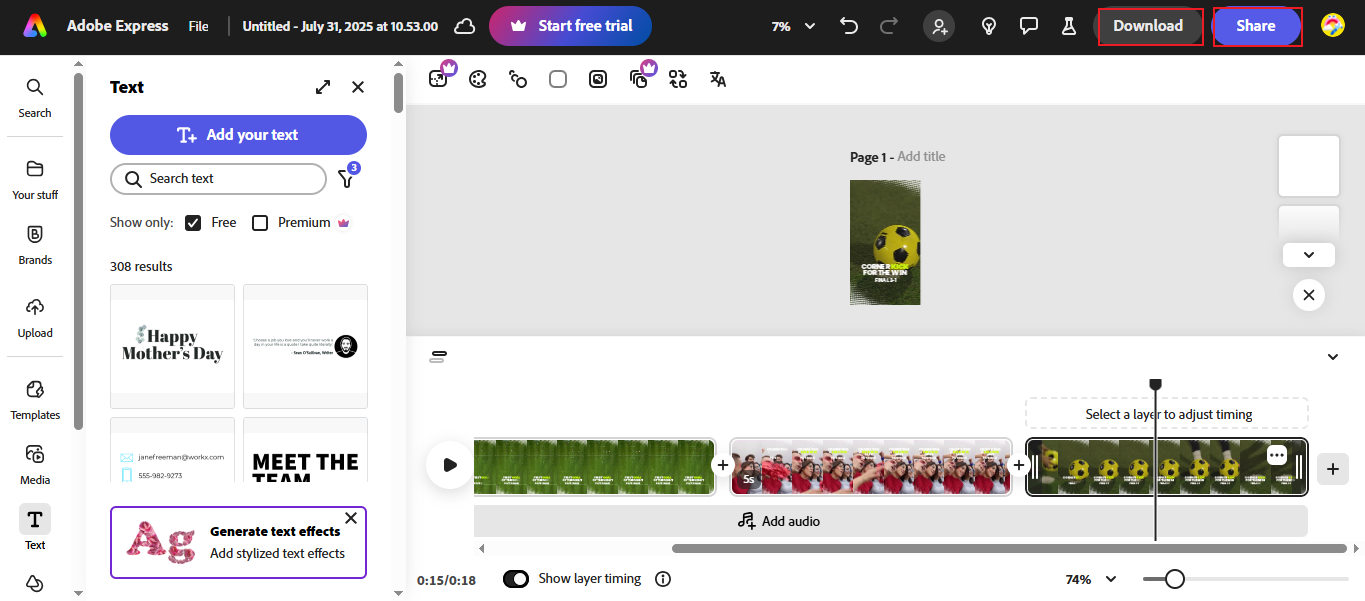Invite collaborators with the add-person icon
Image resolution: width=1365 pixels, height=601 pixels.
(939, 26)
